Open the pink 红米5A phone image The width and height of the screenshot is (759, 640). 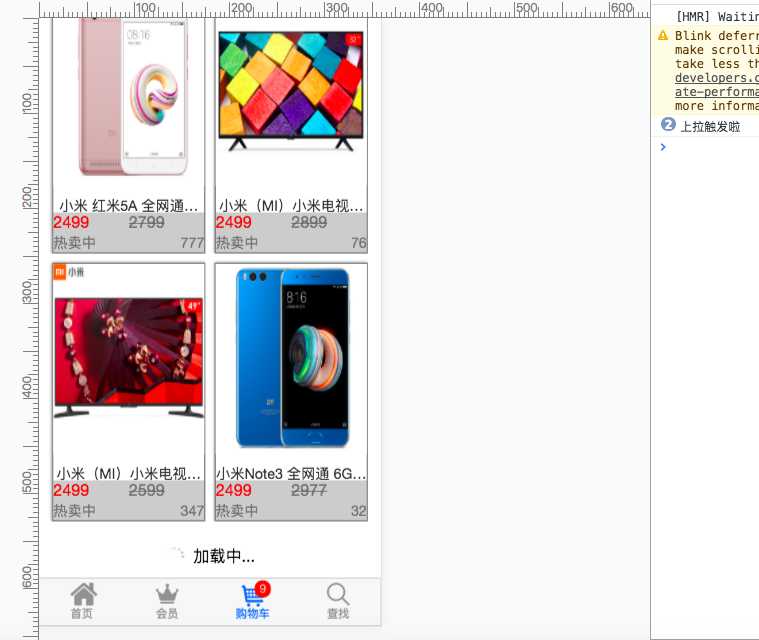coord(133,97)
